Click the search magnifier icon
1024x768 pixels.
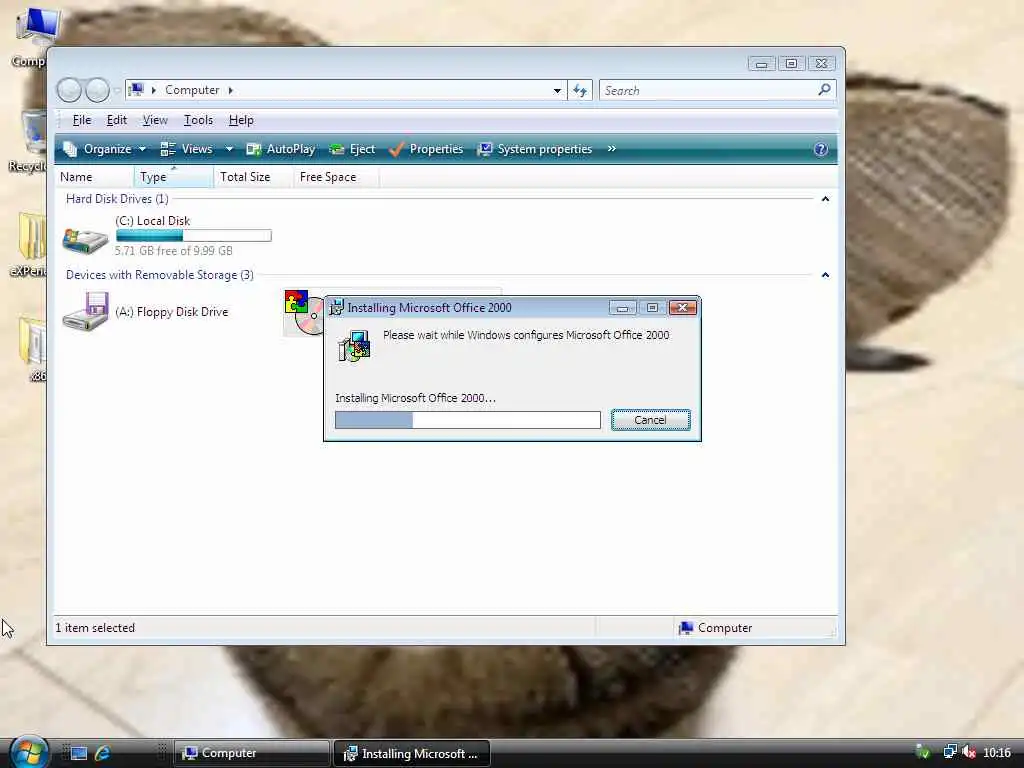(x=824, y=89)
